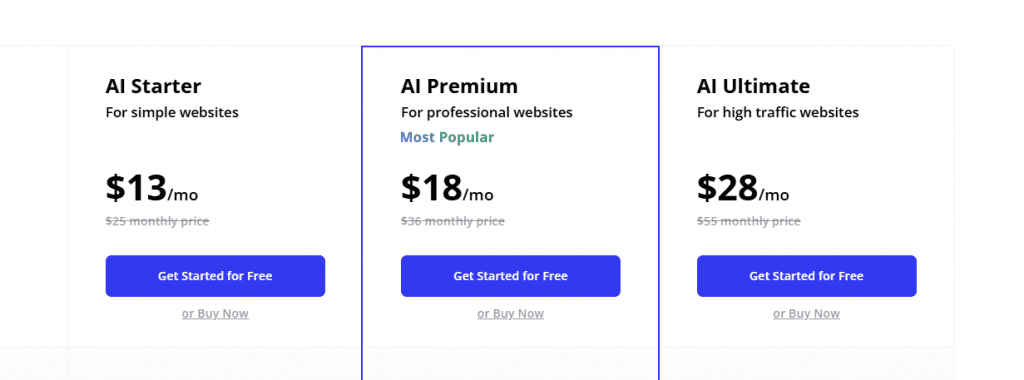Click Get Started for Free under AI Starter
The image size is (1024, 380).
click(x=215, y=276)
